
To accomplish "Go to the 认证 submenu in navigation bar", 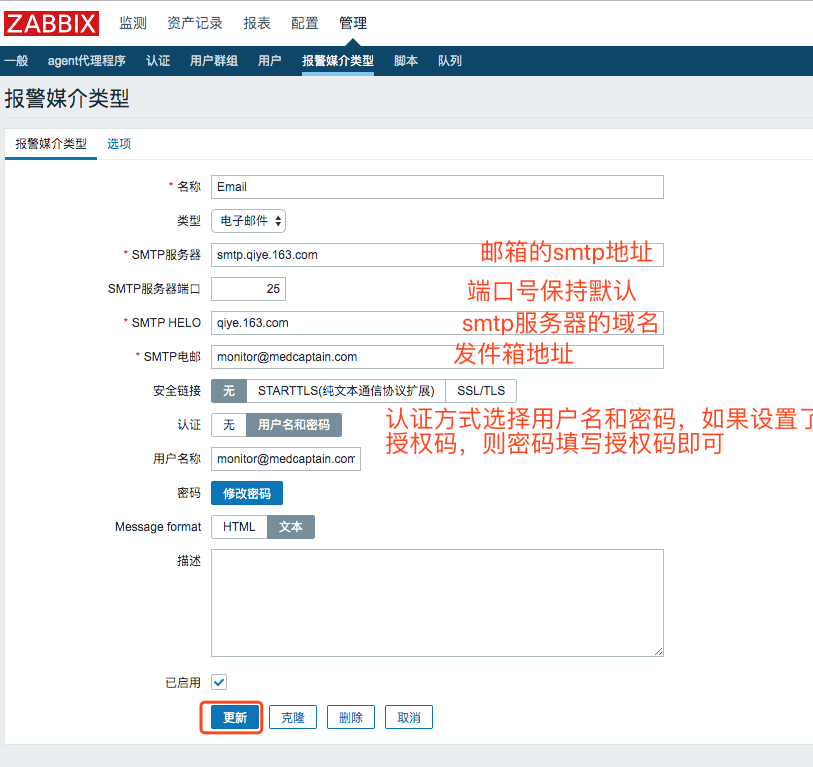I will [x=158, y=61].
